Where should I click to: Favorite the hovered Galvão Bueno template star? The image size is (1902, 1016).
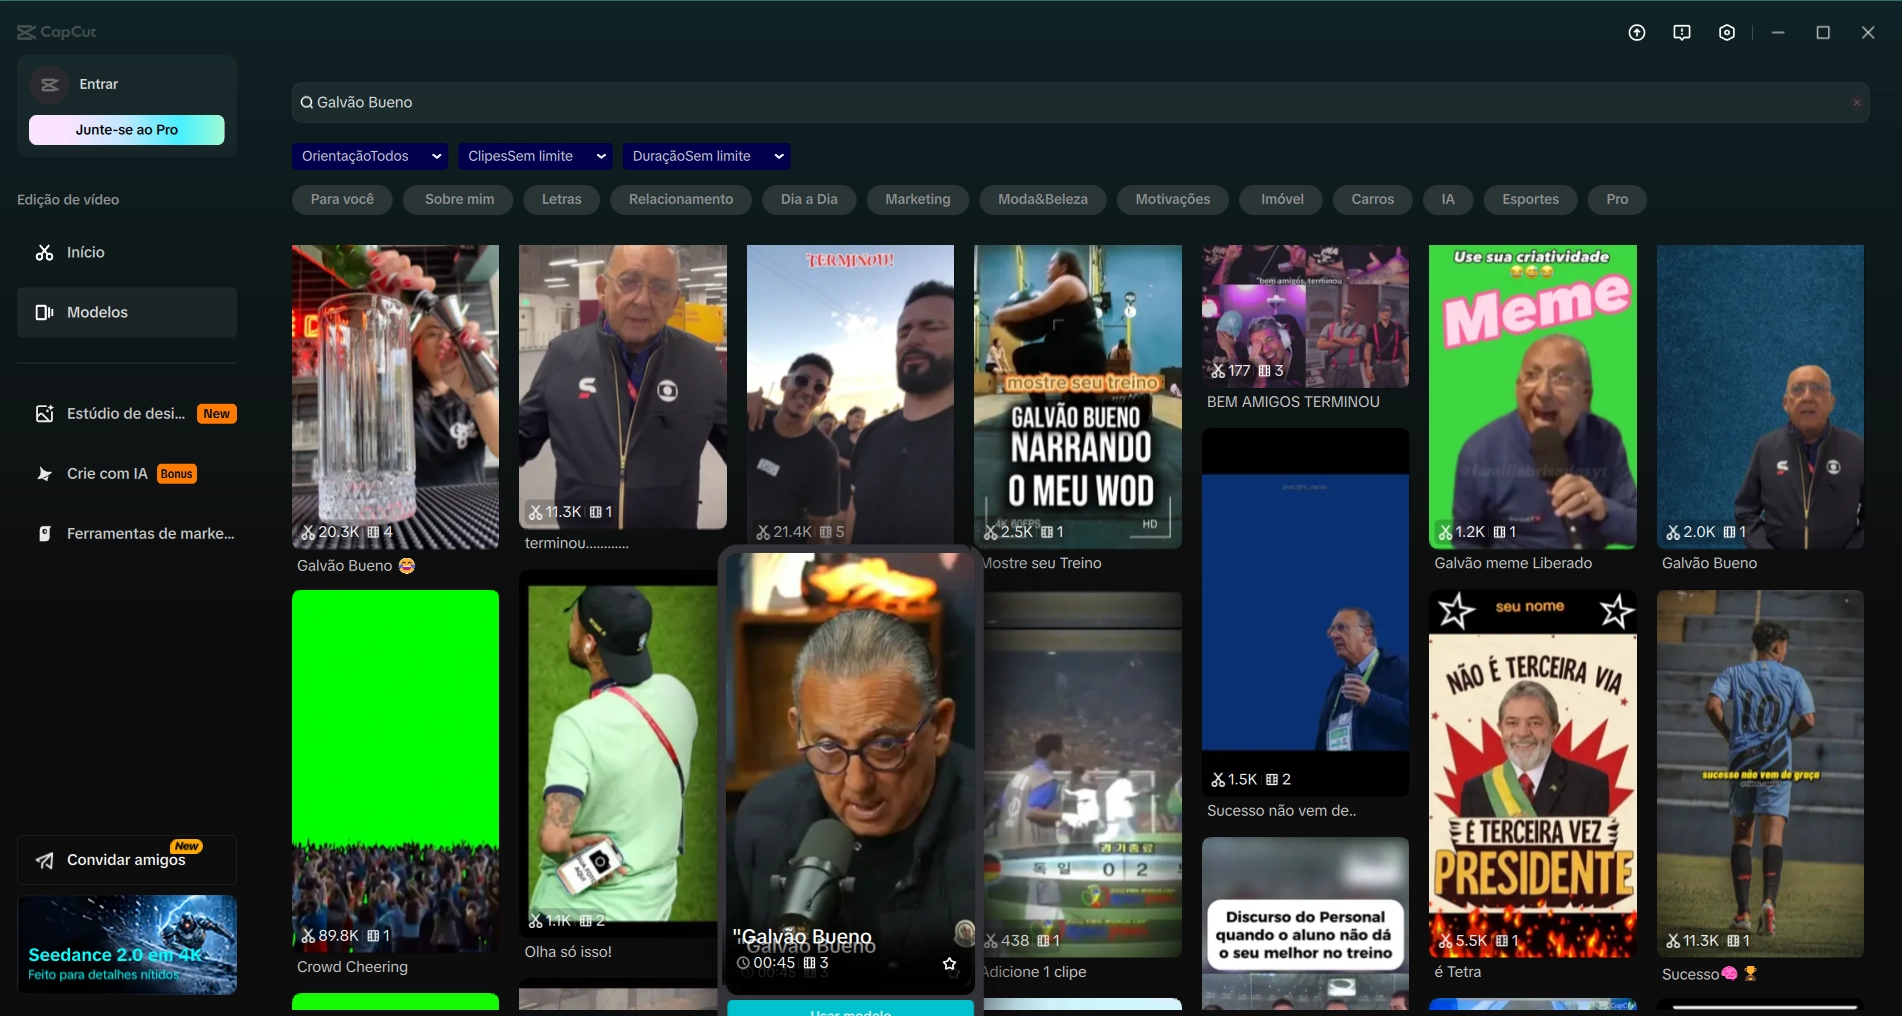tap(949, 964)
